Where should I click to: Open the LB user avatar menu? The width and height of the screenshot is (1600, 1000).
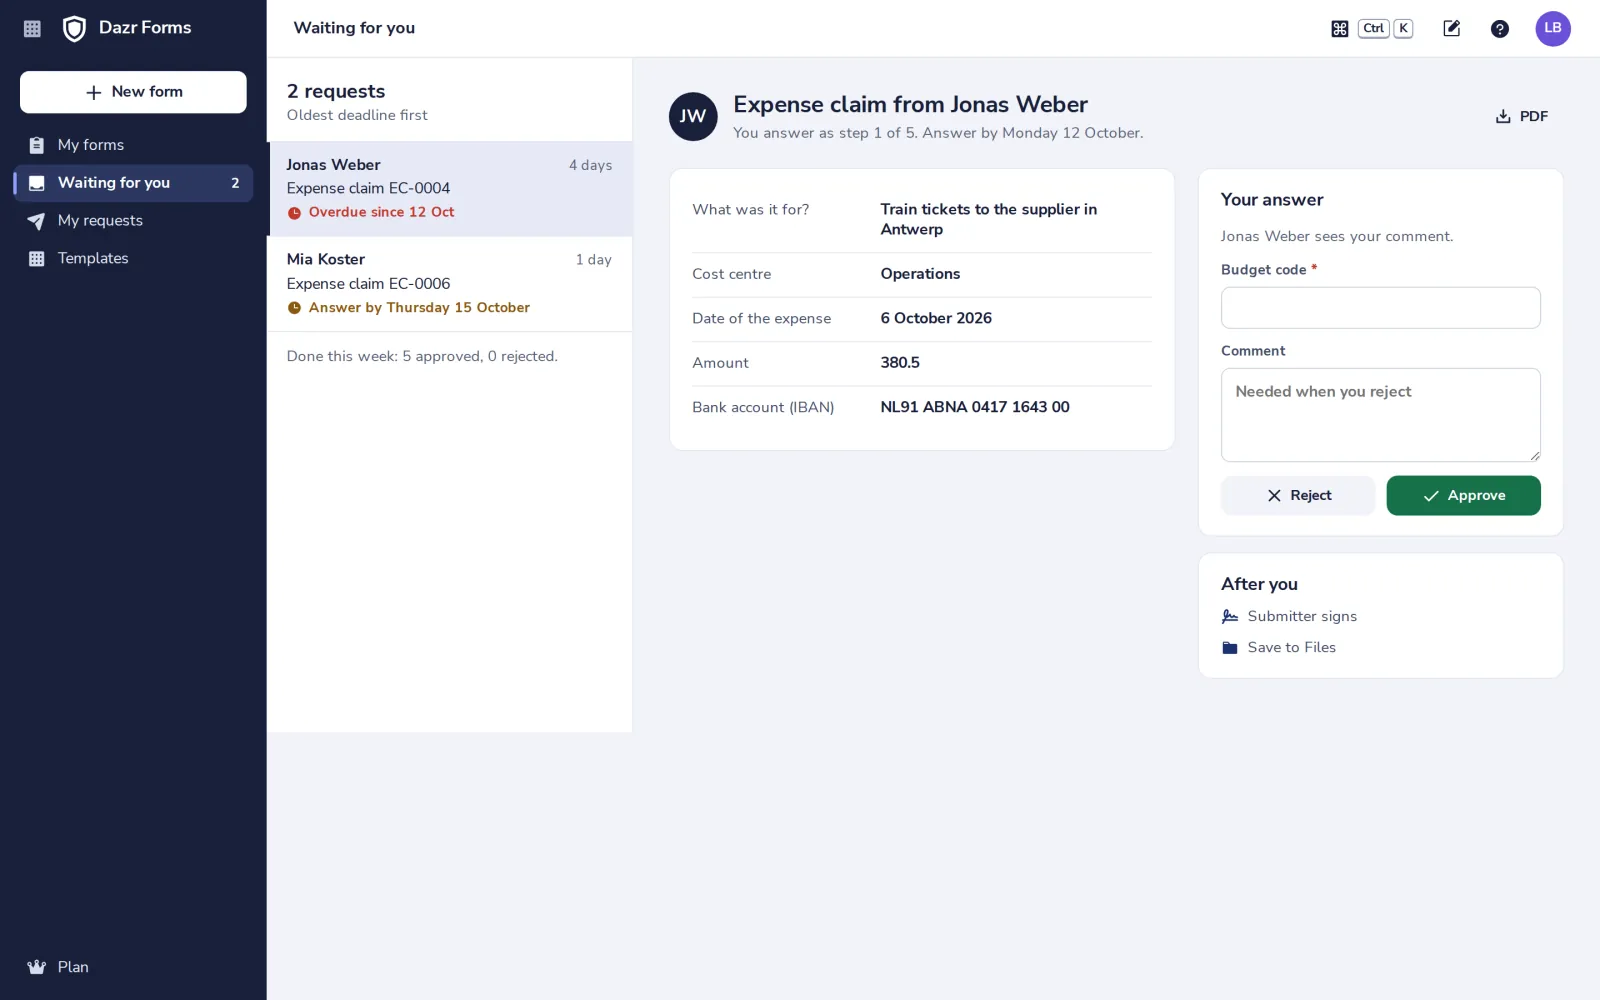(1553, 29)
